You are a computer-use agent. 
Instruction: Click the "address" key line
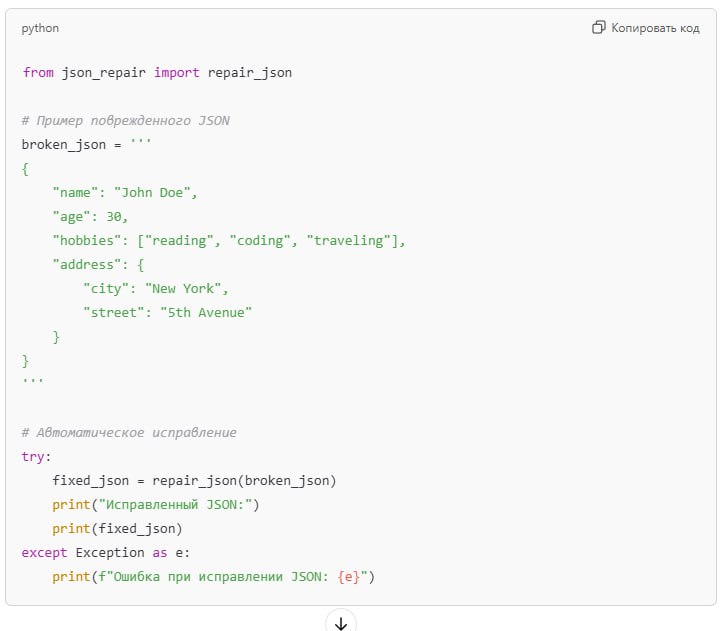click(98, 264)
